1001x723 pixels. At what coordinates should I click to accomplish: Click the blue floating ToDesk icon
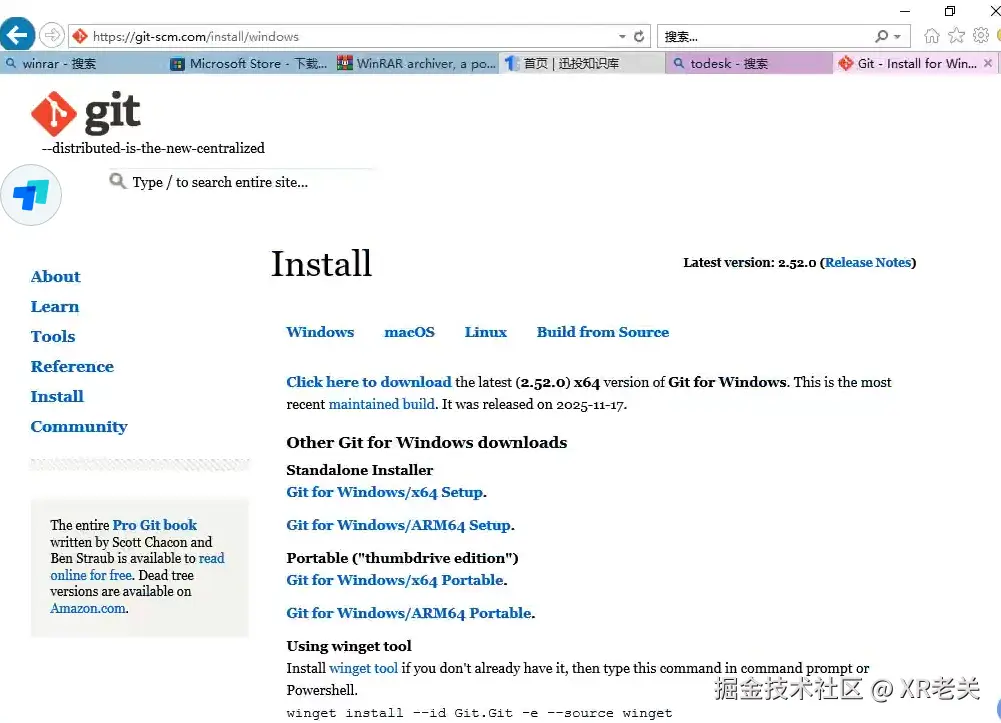click(x=31, y=195)
